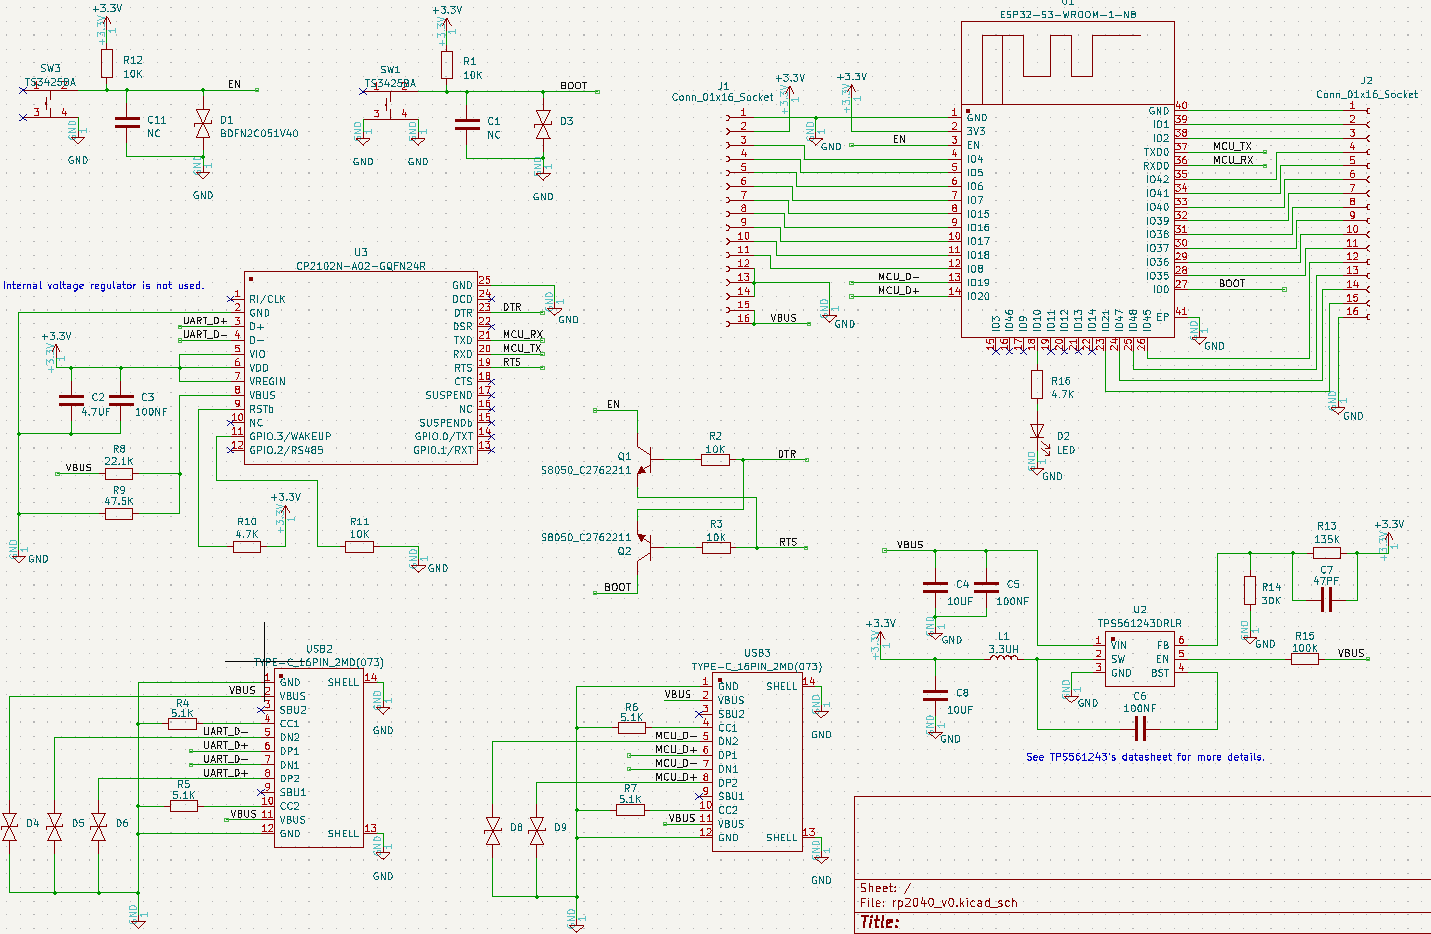This screenshot has height=934, width=1431.
Task: Select the C7 47PF capacitor
Action: [1326, 600]
